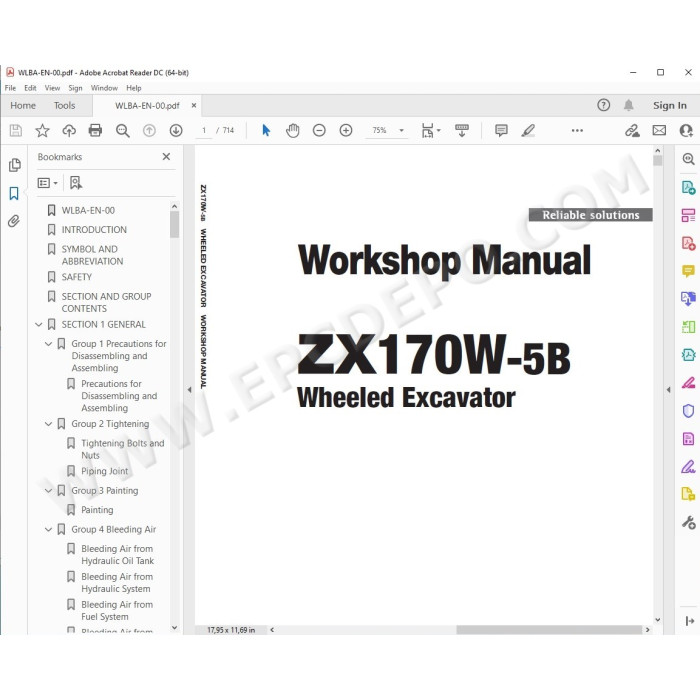Close the WLBA-EN-00.pdf tab
The width and height of the screenshot is (700, 700).
pyautogui.click(x=194, y=105)
